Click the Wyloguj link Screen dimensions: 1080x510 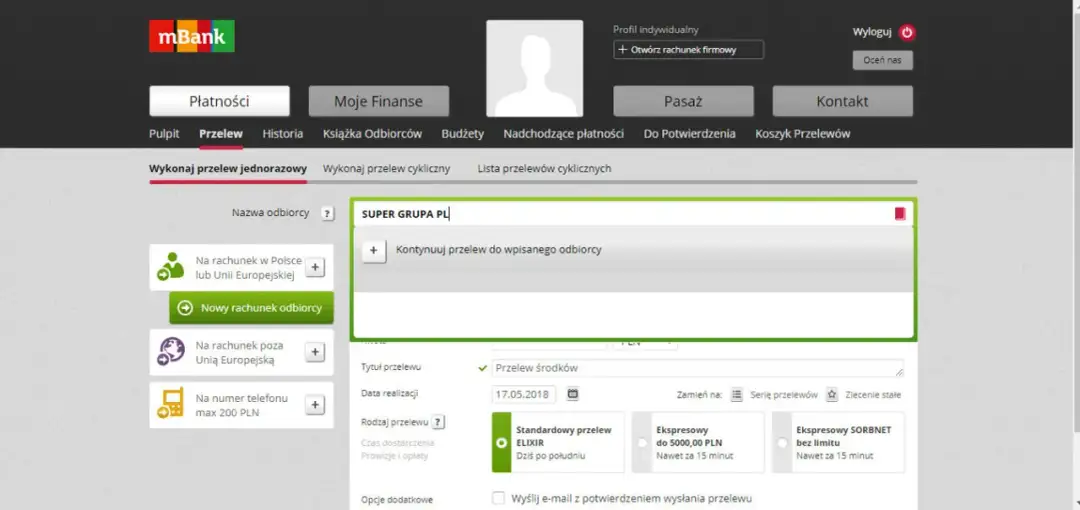(872, 32)
